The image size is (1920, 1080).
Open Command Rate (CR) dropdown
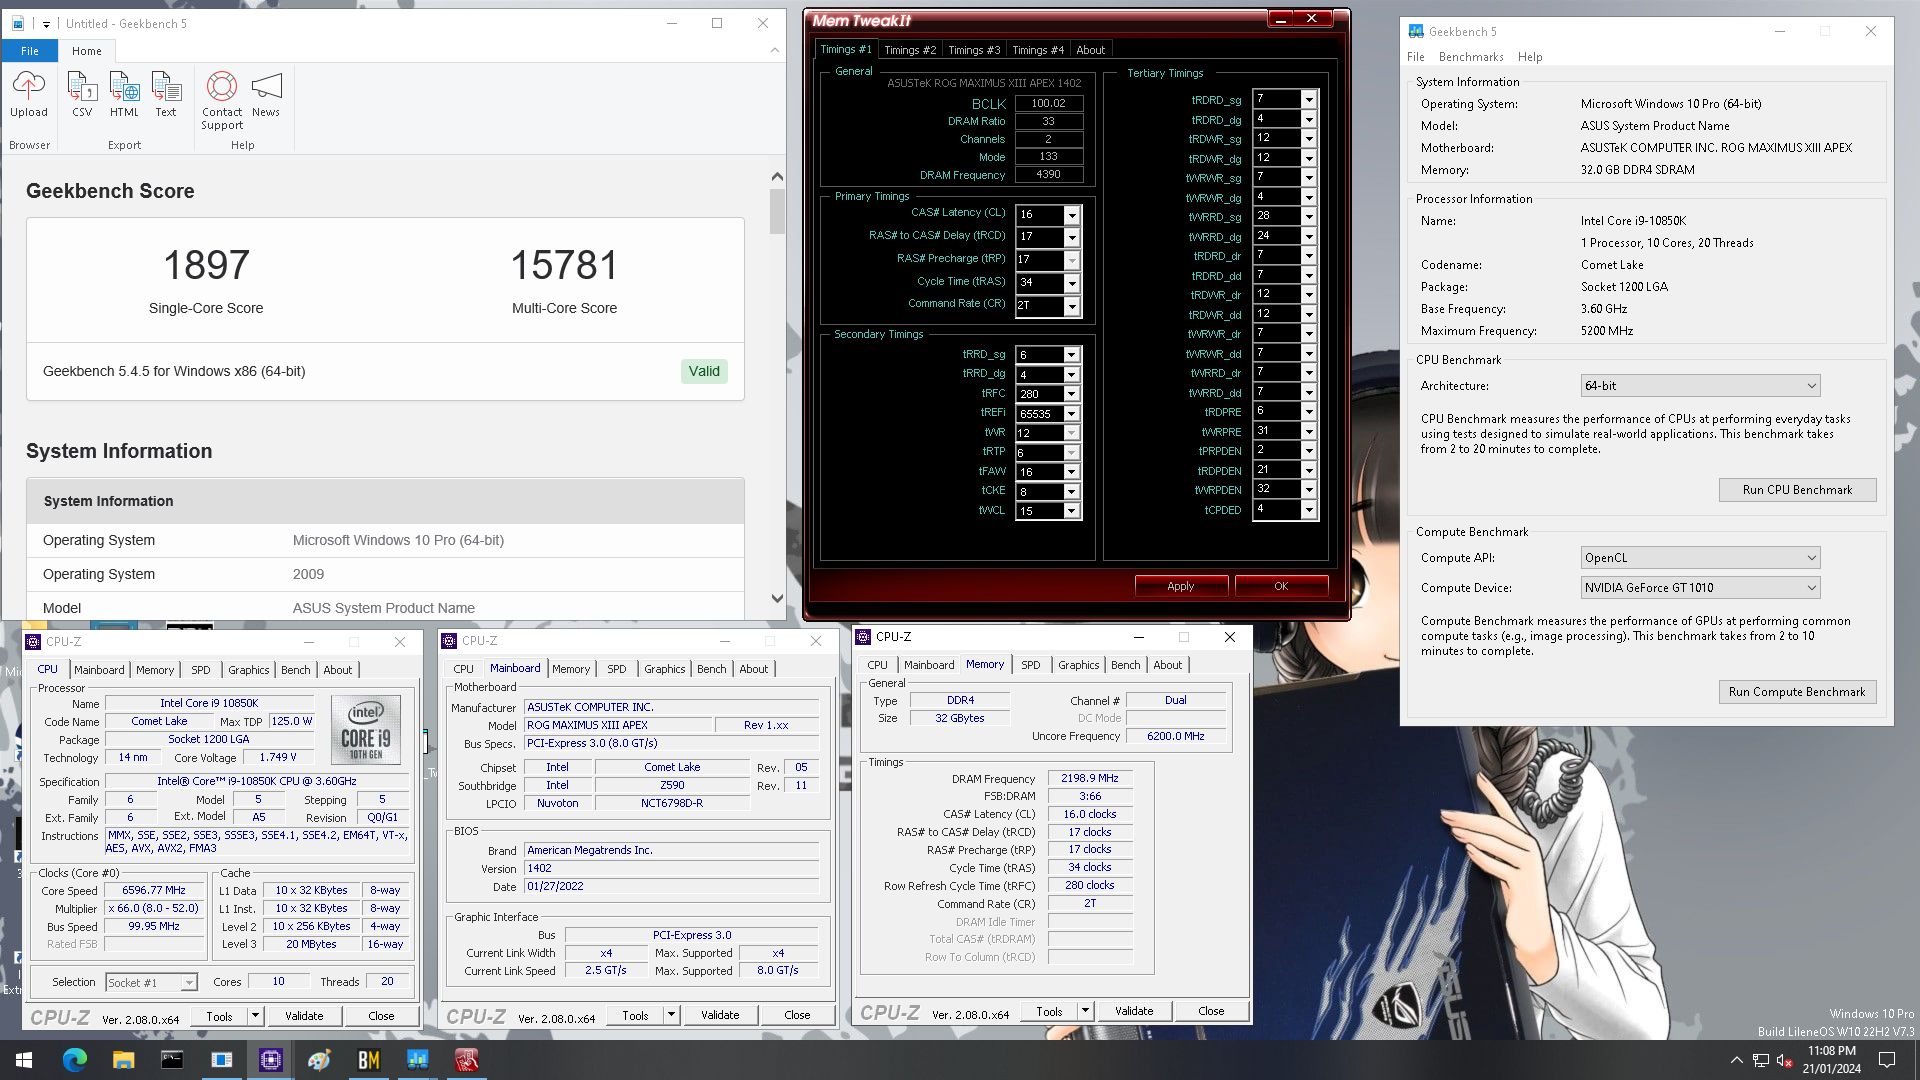pyautogui.click(x=1072, y=306)
